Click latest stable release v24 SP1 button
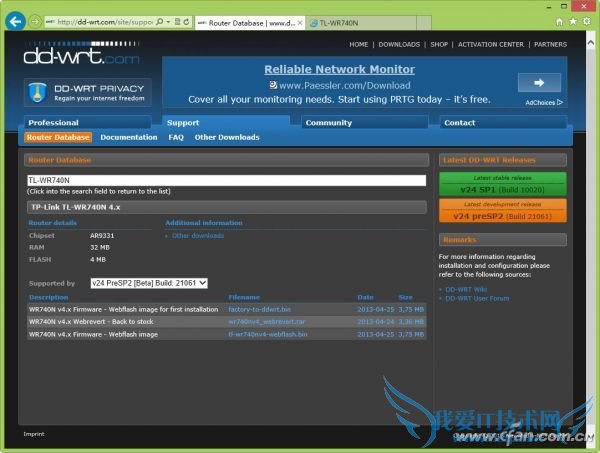The image size is (600, 453). point(502,184)
